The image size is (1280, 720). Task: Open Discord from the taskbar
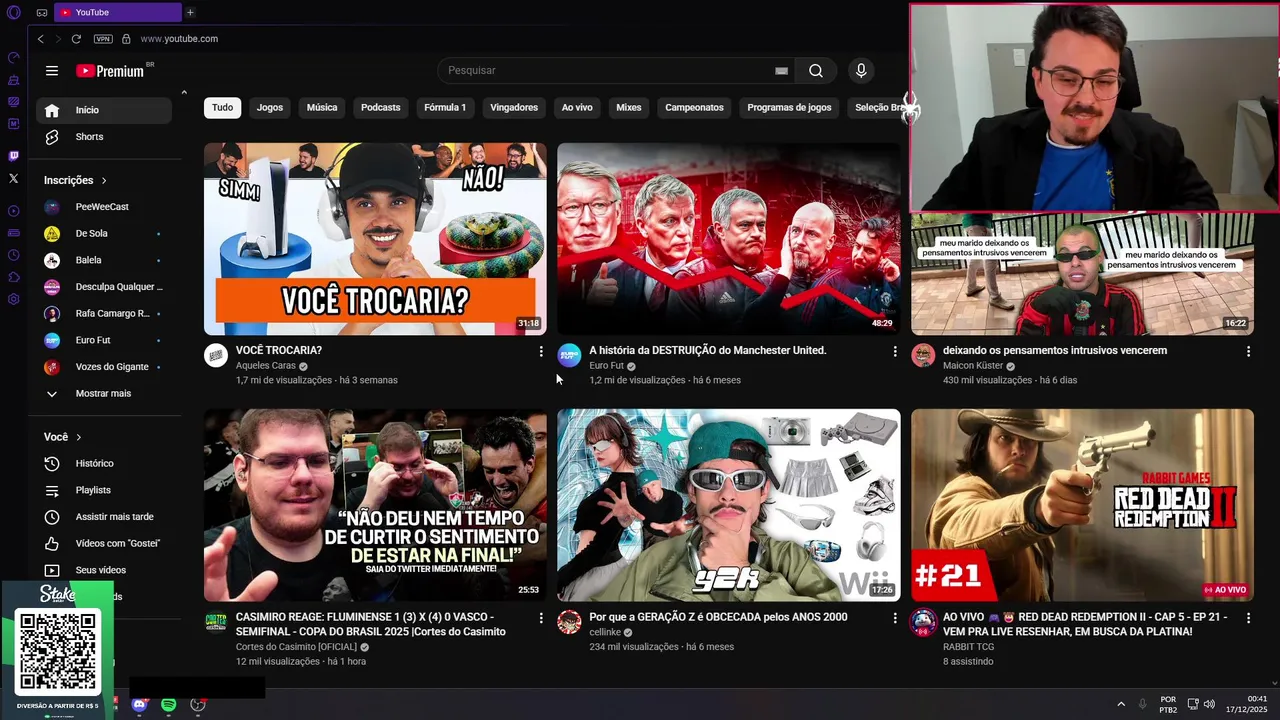tap(139, 705)
